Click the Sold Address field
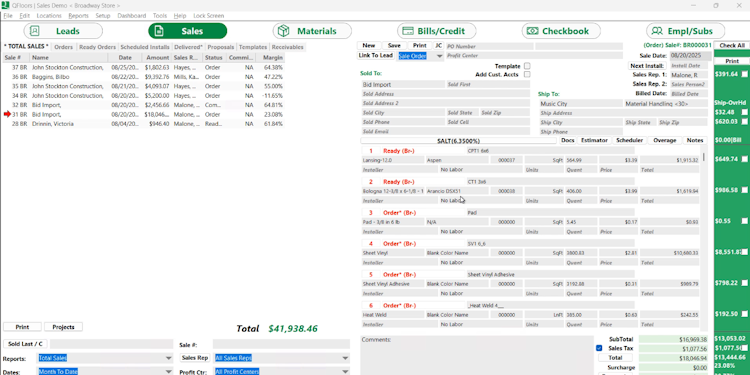Screen dimensions: 750x375 (x=445, y=94)
